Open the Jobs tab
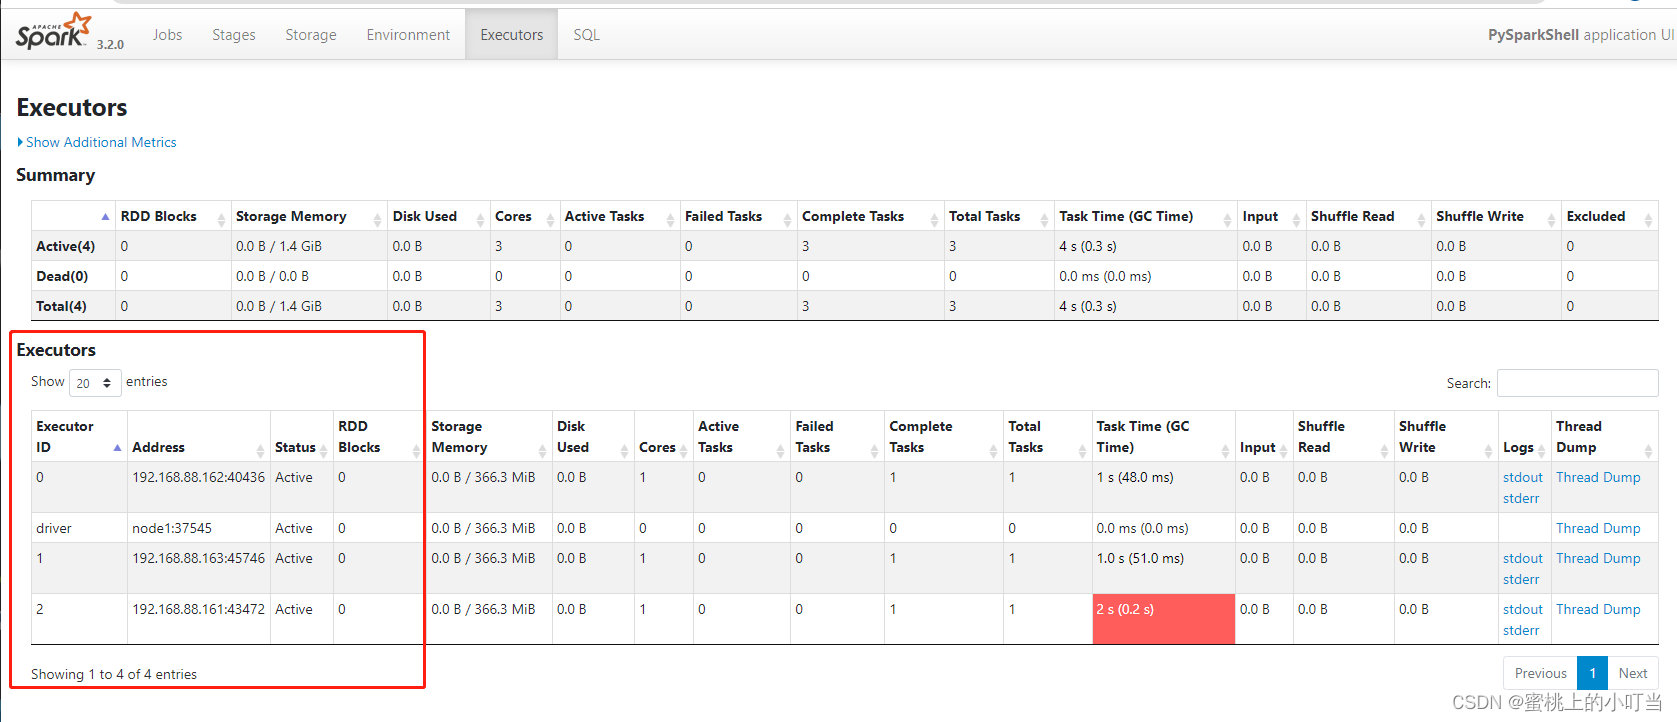This screenshot has width=1677, height=722. [167, 34]
